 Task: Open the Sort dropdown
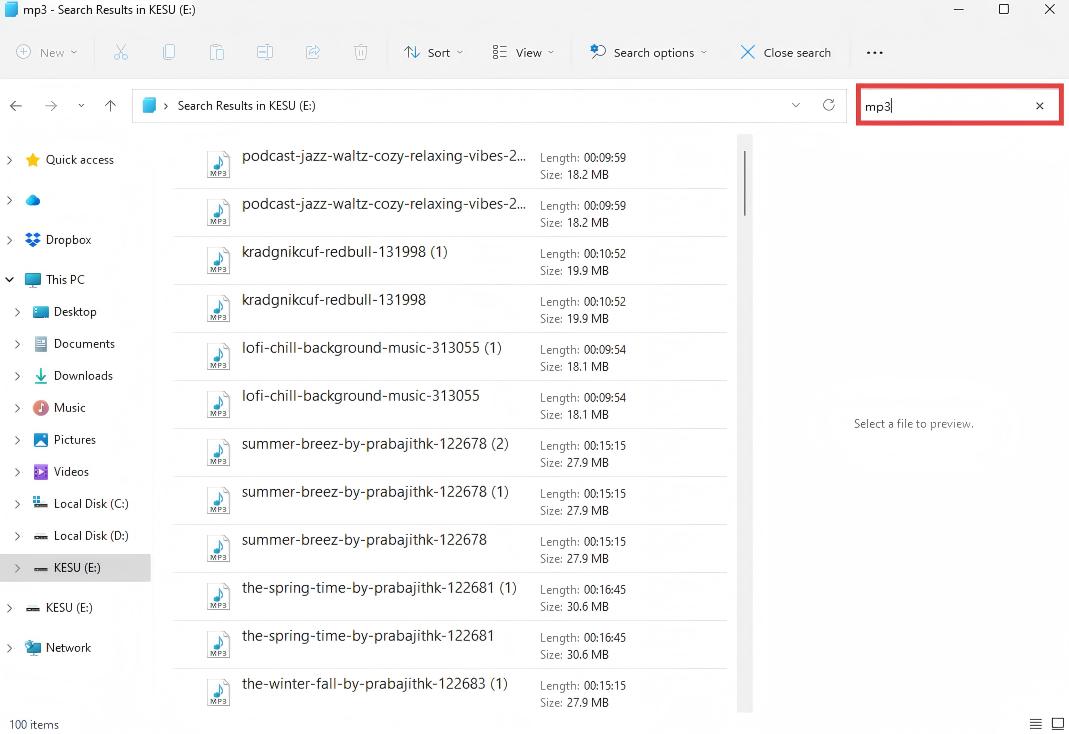pos(432,52)
